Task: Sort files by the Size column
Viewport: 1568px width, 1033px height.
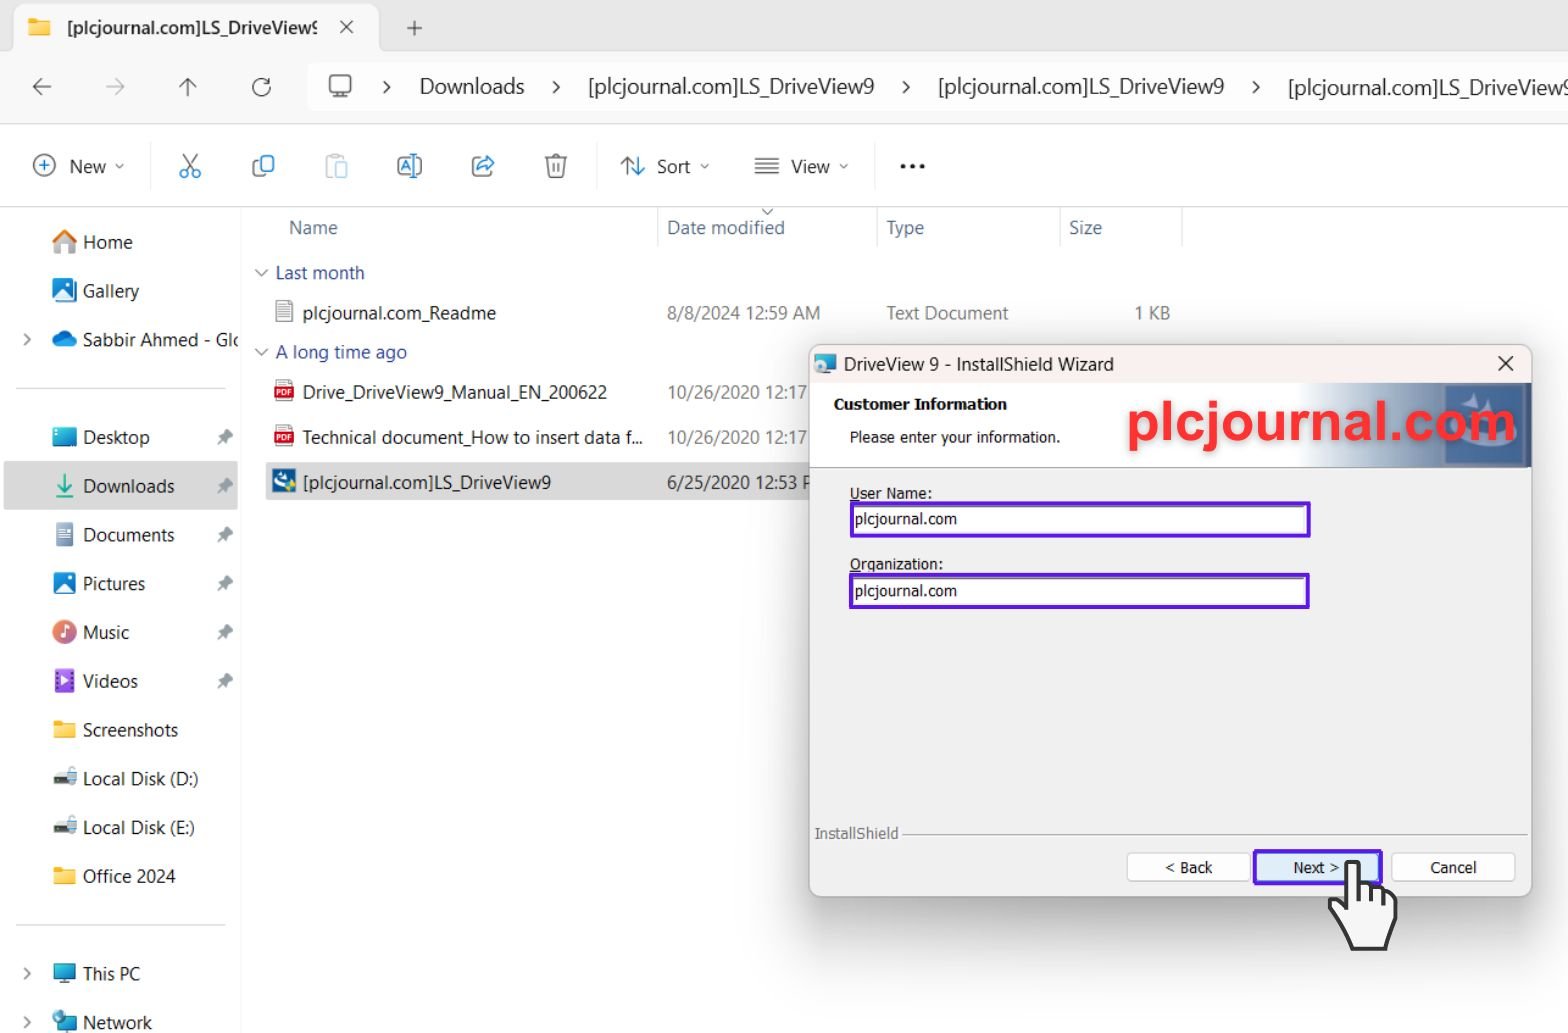Action: click(1085, 228)
